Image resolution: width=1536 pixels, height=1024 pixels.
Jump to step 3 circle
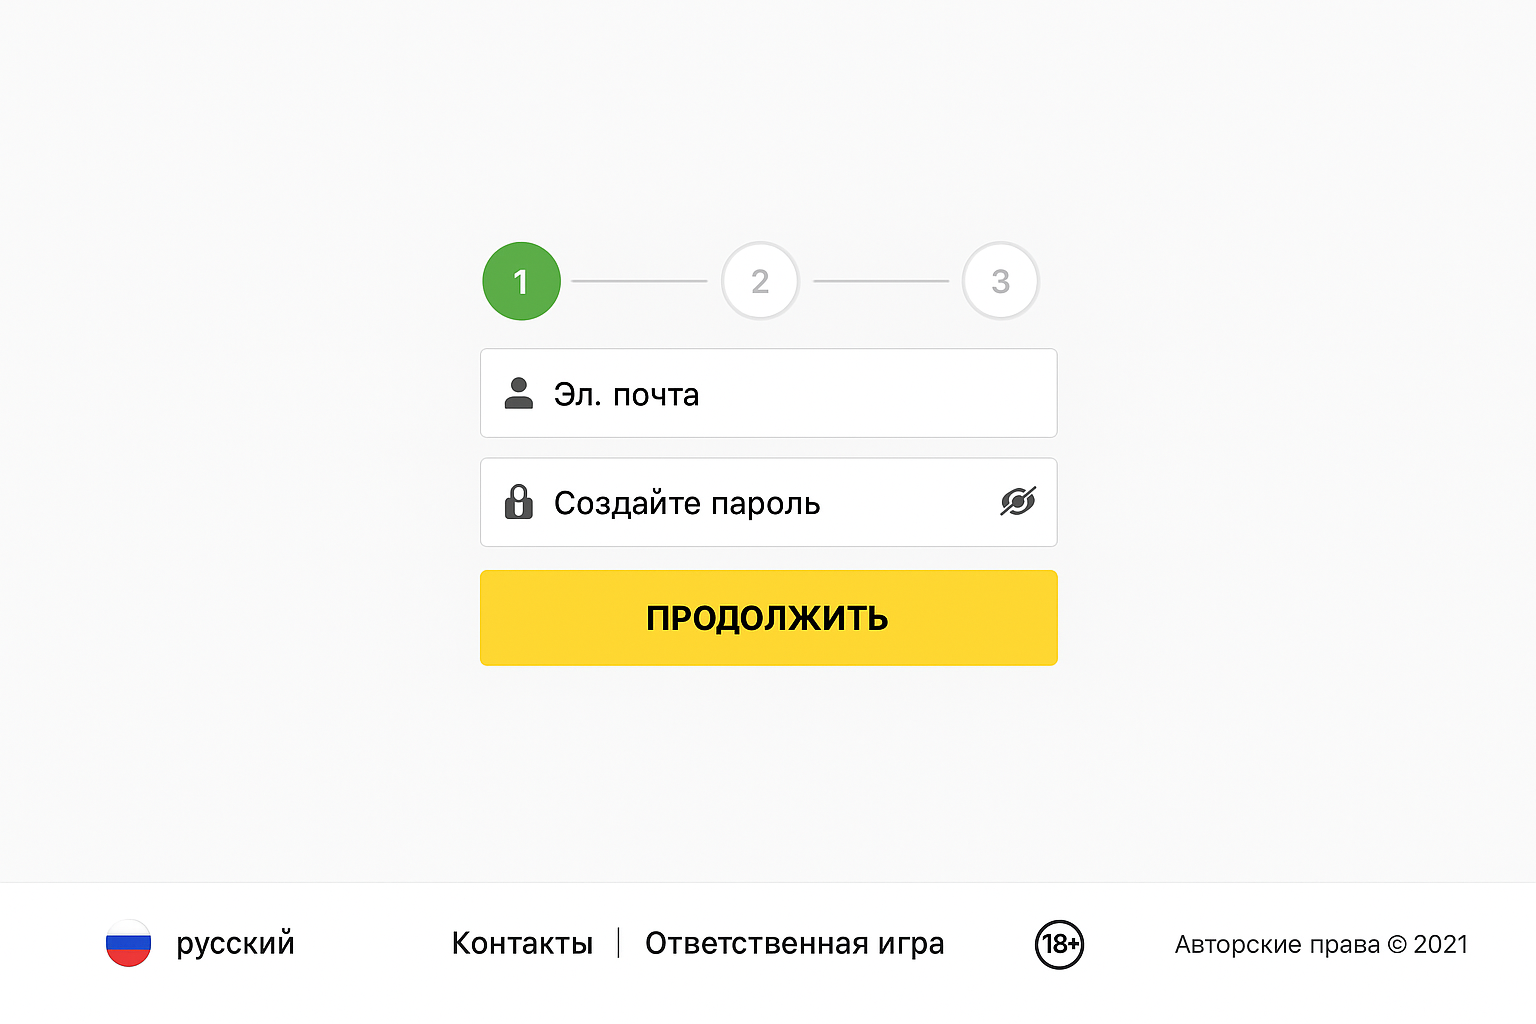(1000, 281)
